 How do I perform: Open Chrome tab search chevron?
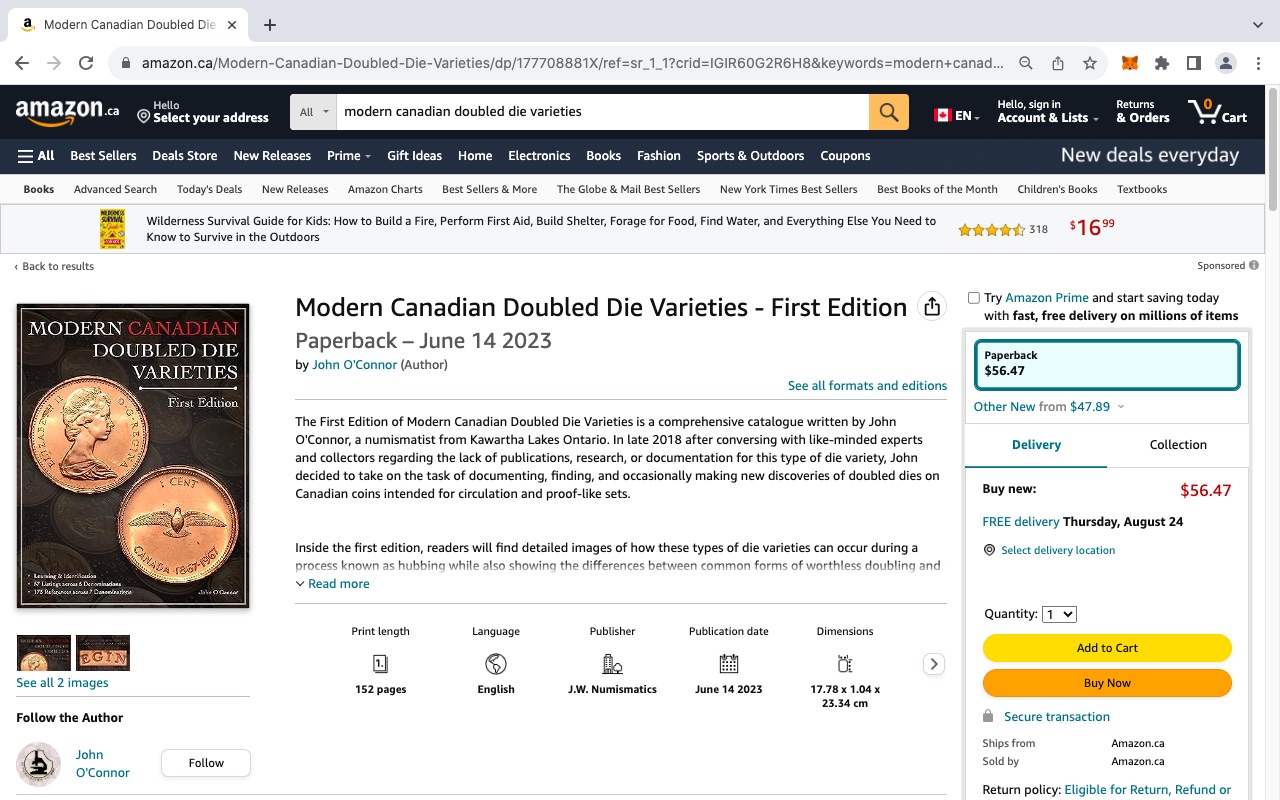(x=1258, y=25)
